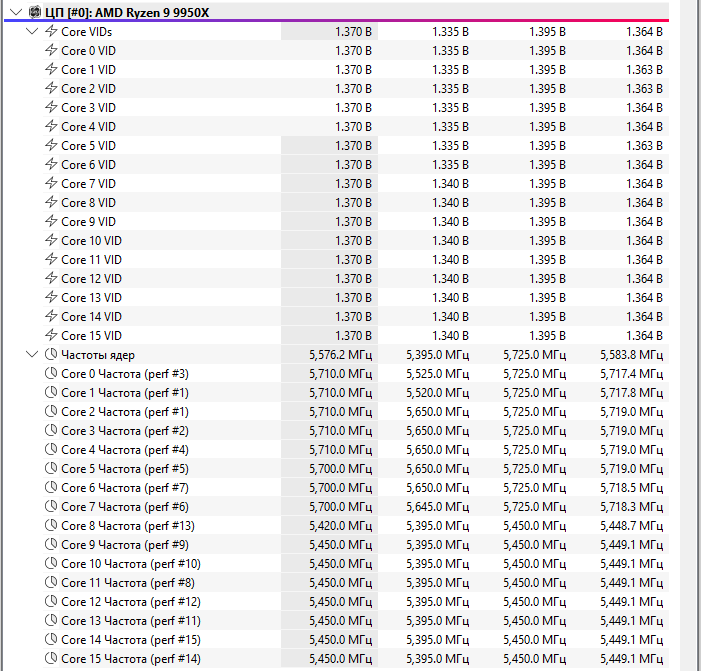Click the clock icon for Core 15 Частота

(x=51, y=658)
